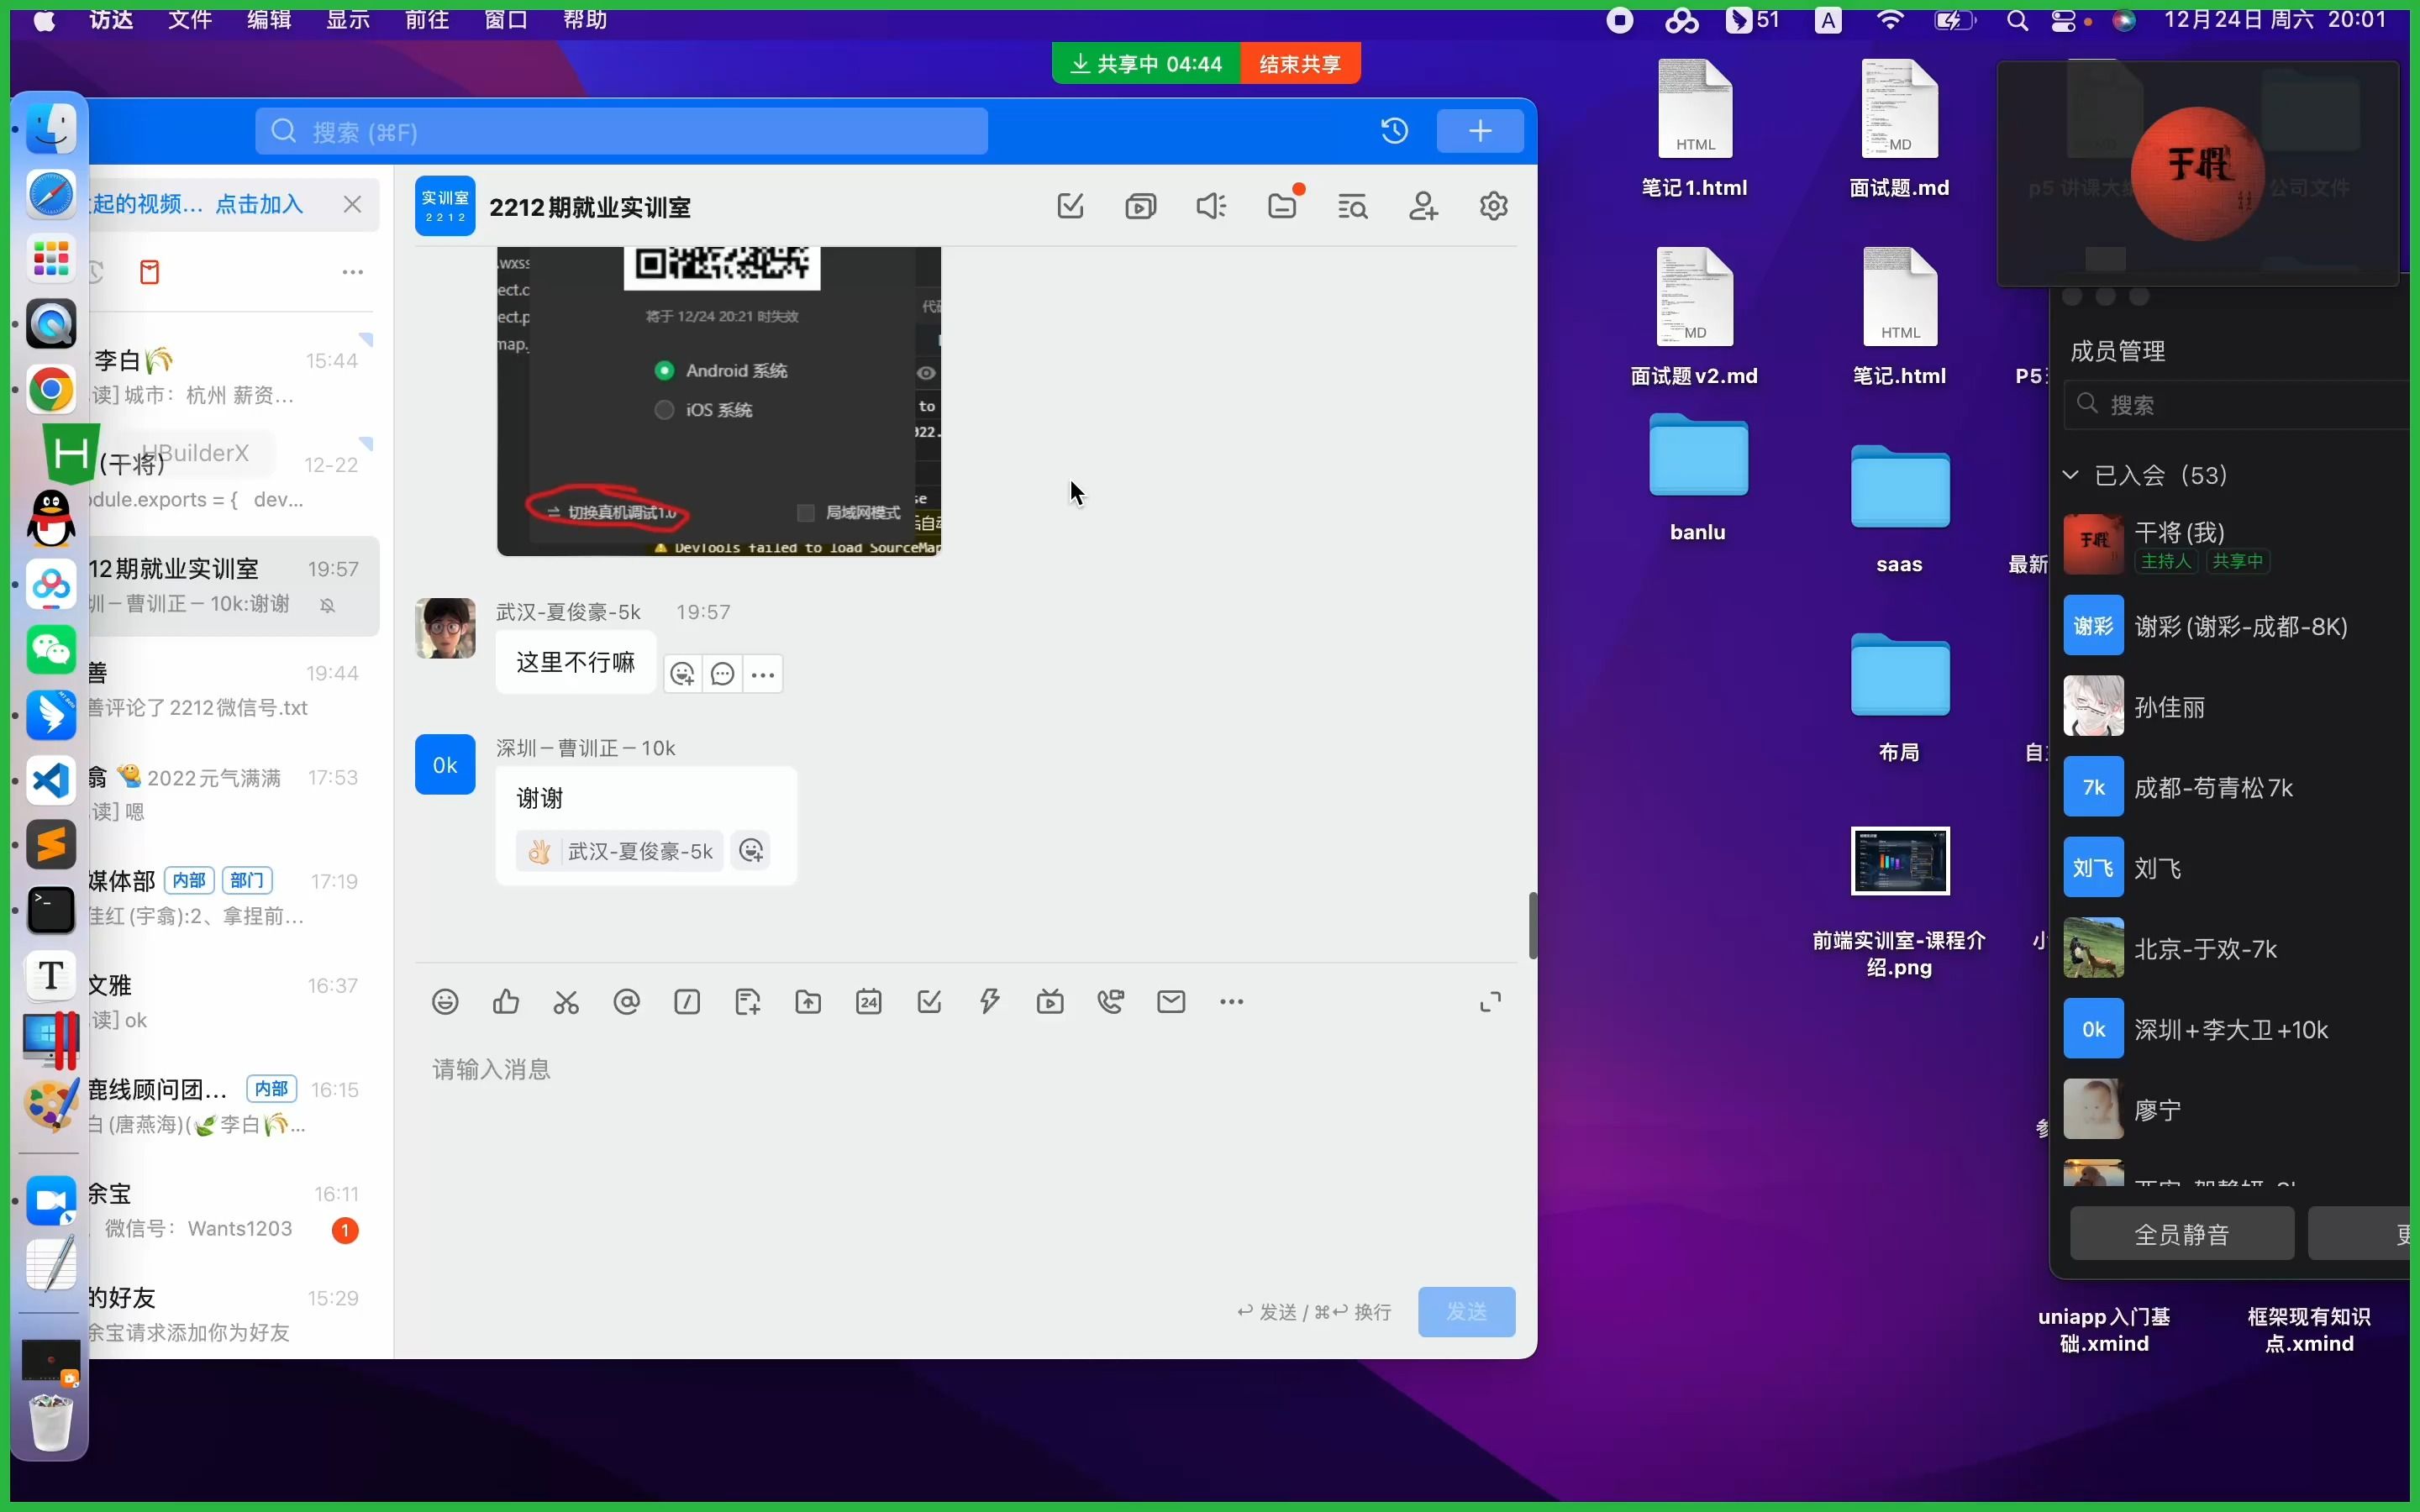Show more toolbar options ellipsis
This screenshot has width=2420, height=1512.
[1232, 1001]
